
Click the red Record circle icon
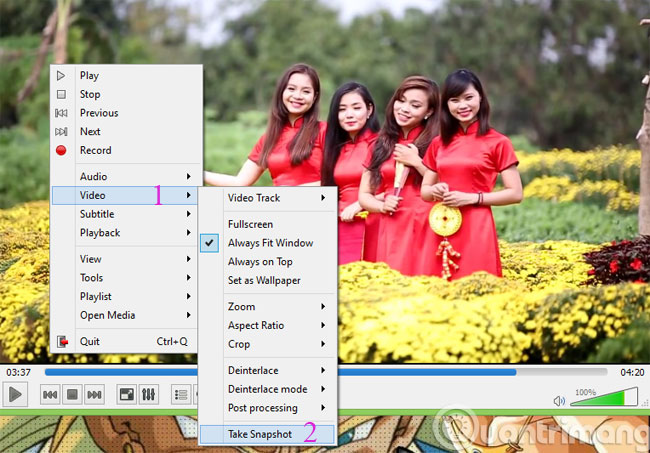click(x=61, y=150)
